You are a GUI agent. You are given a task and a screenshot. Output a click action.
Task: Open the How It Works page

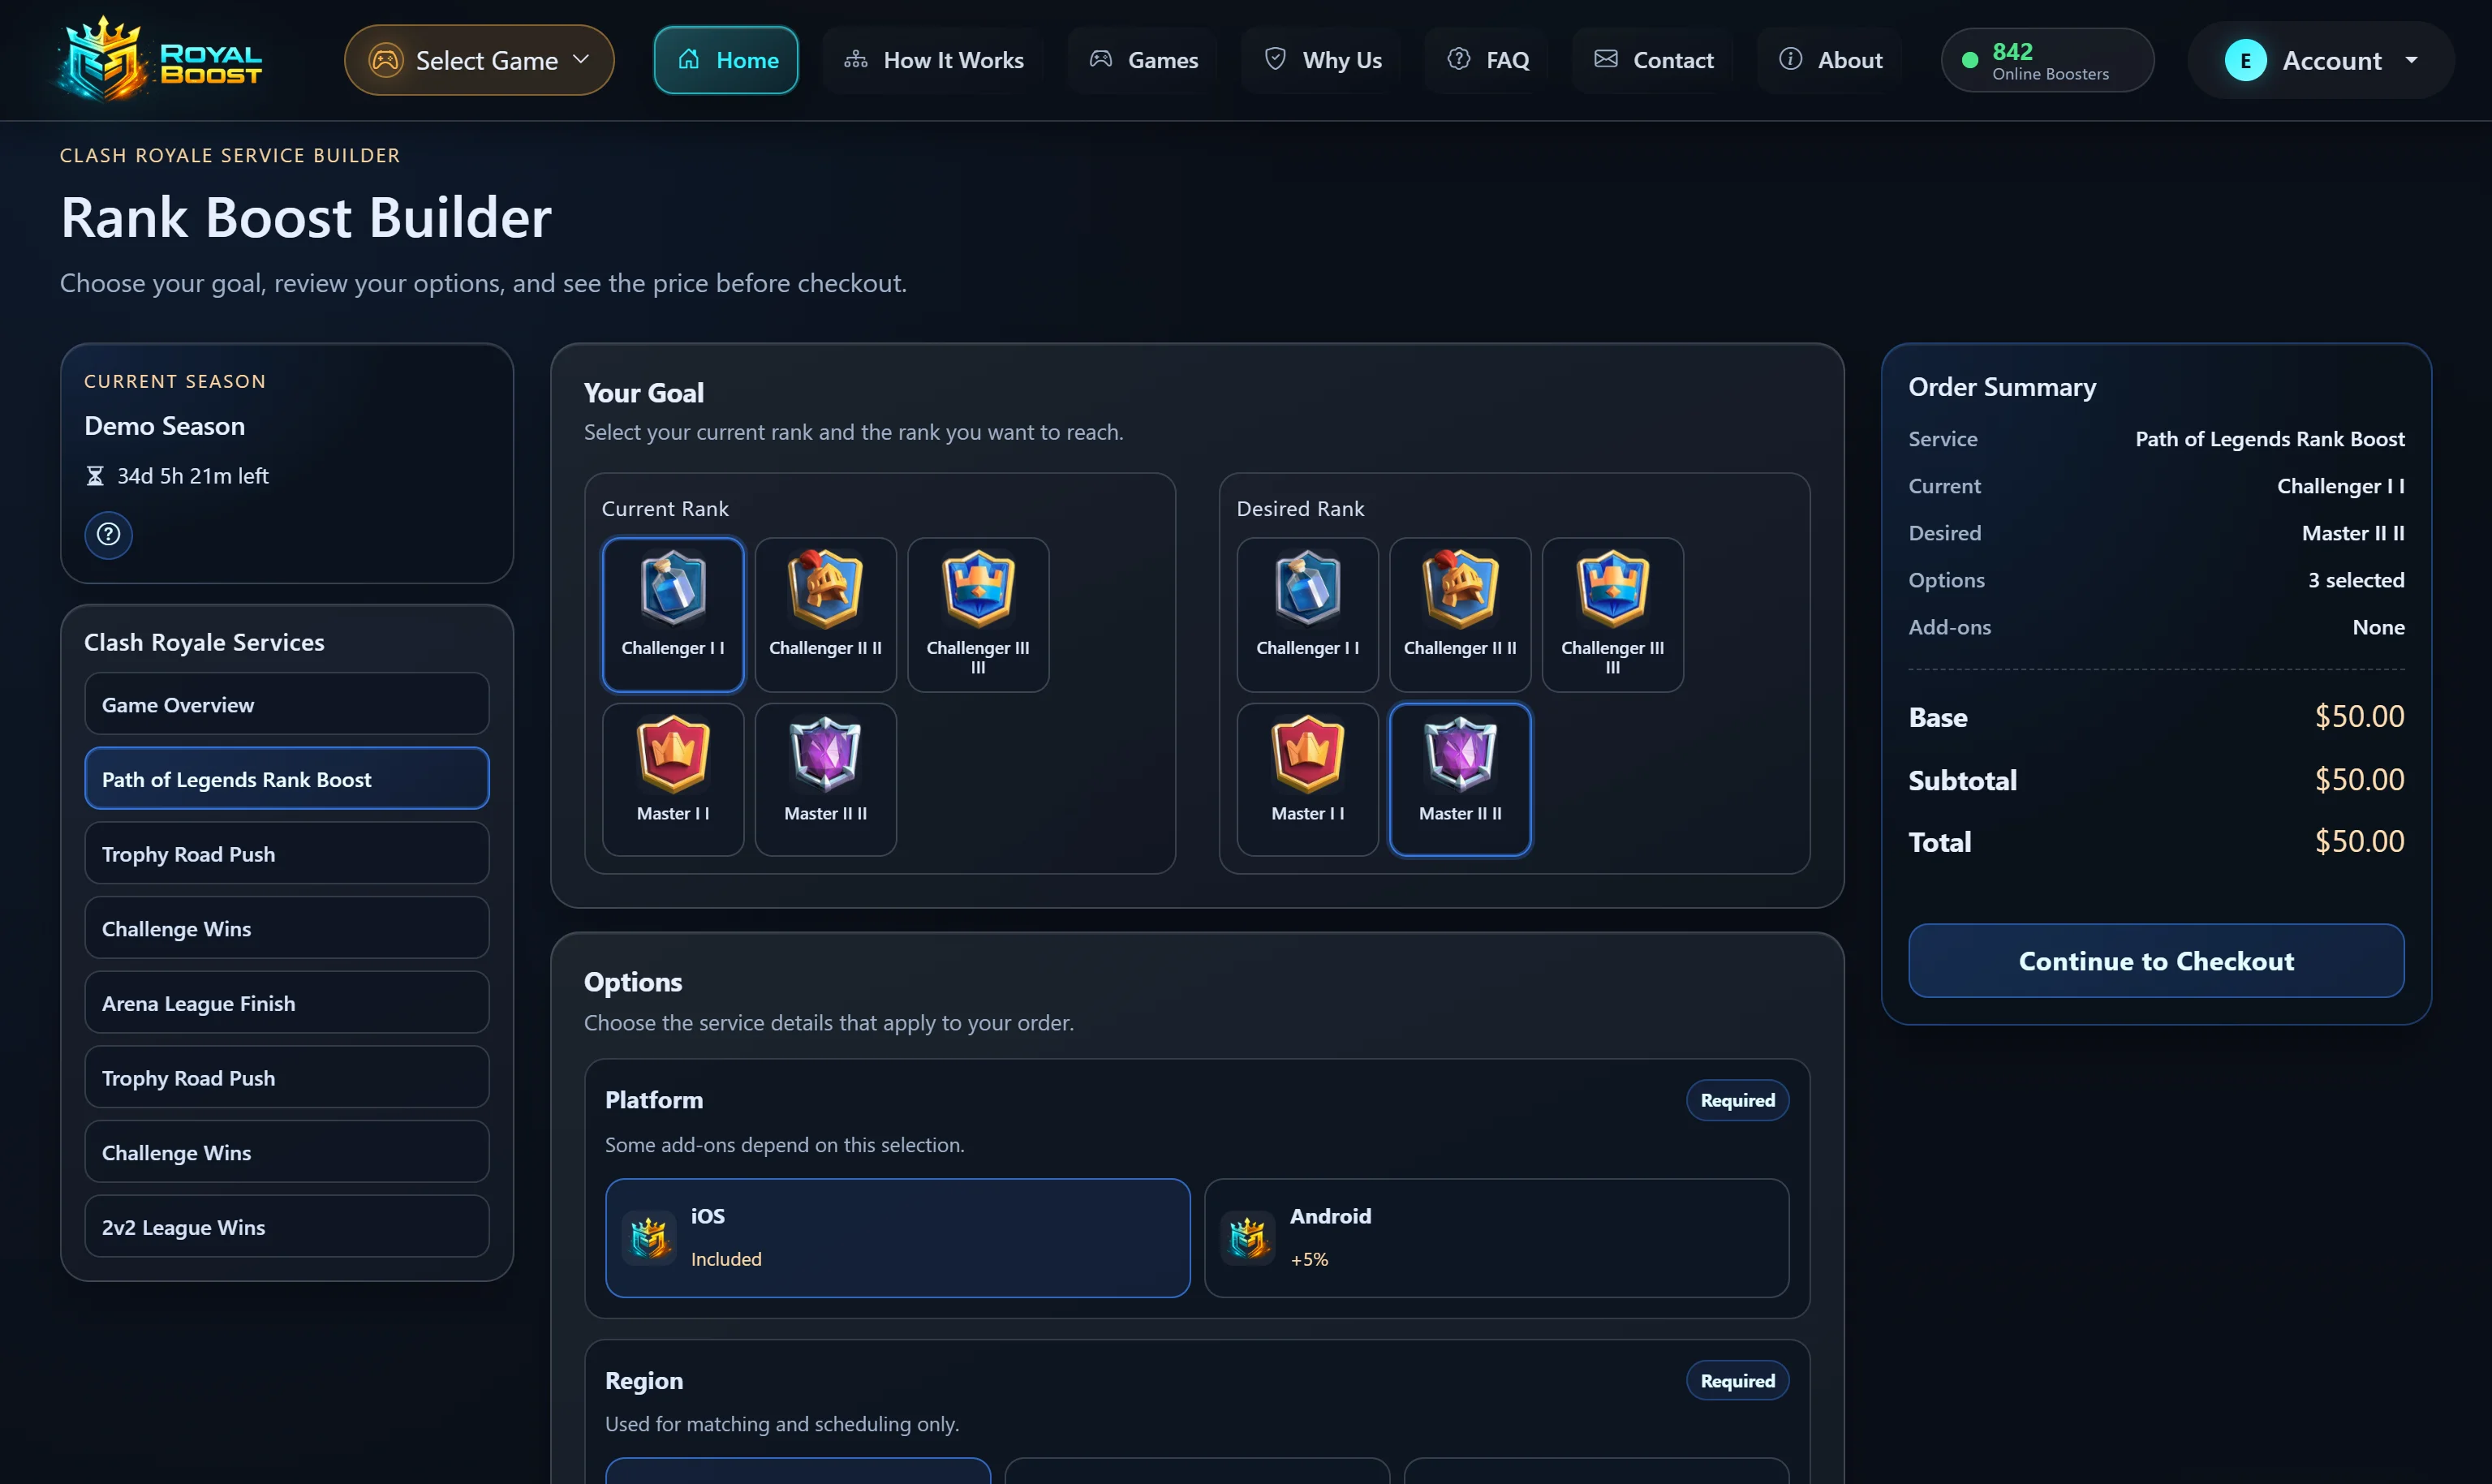pos(933,60)
